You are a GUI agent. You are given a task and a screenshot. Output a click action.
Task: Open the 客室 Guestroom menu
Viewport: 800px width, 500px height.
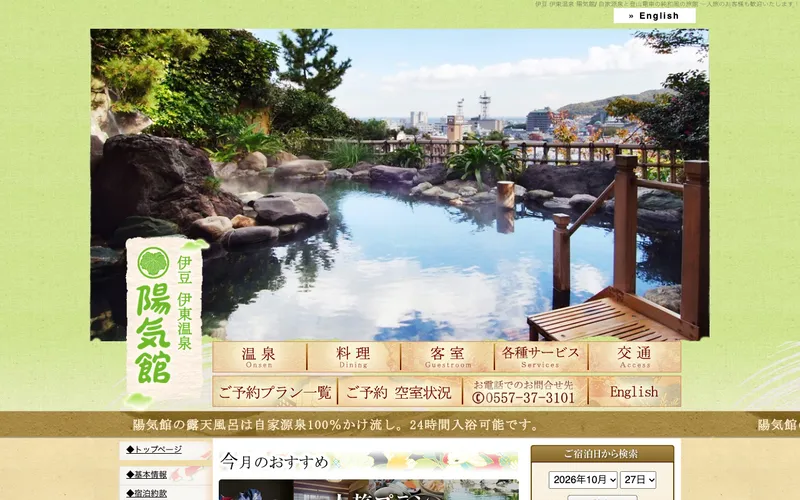[x=447, y=357]
